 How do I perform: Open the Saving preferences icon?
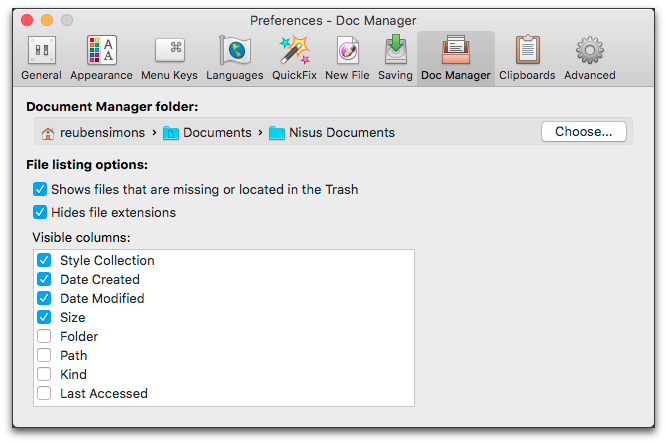pyautogui.click(x=395, y=50)
